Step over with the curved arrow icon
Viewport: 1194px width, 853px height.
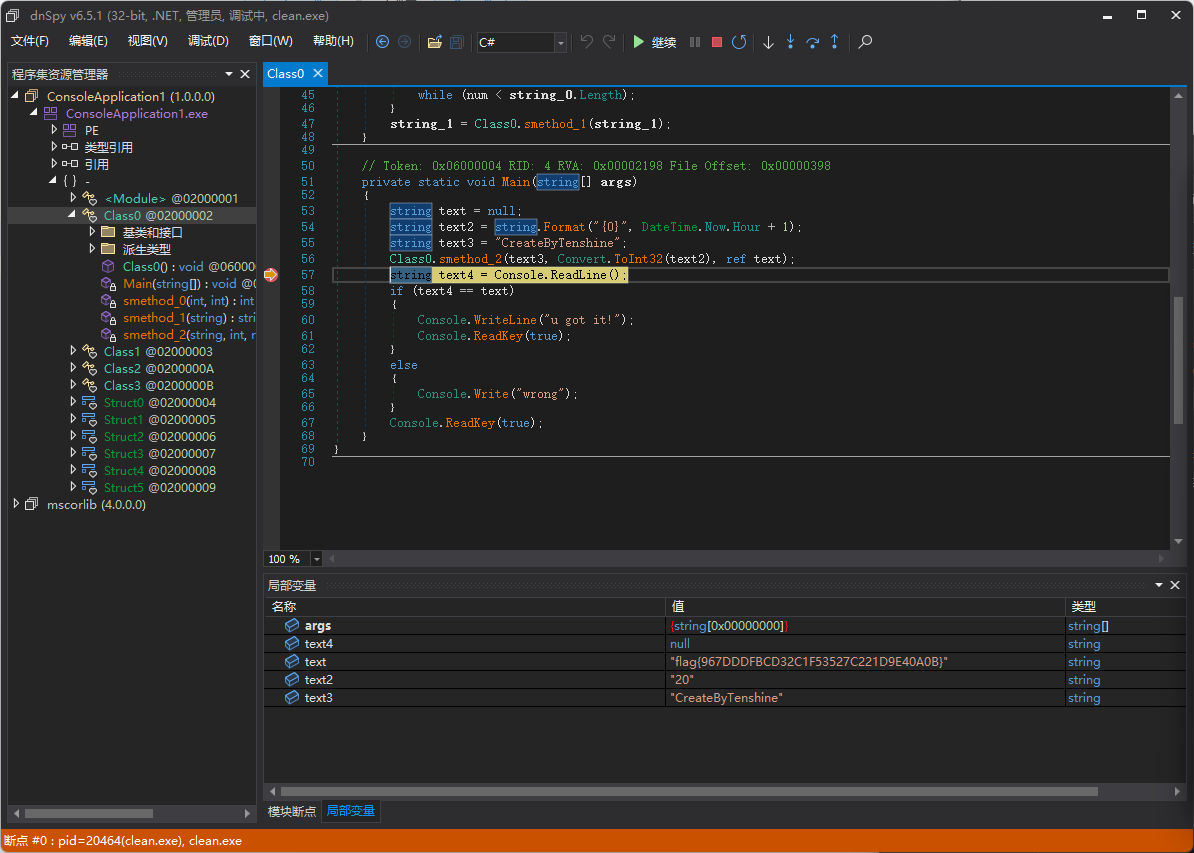click(x=812, y=43)
